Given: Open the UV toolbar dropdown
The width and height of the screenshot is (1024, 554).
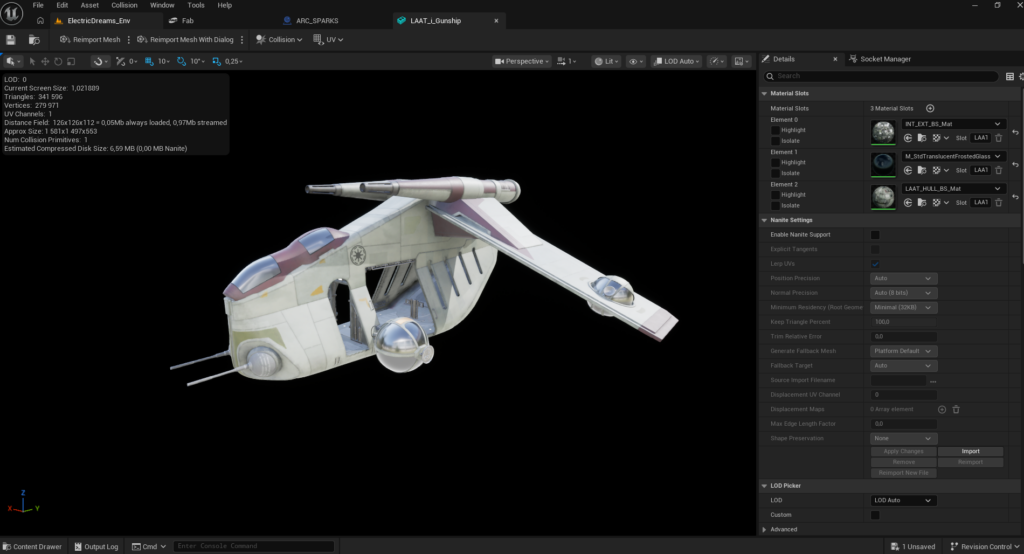Looking at the screenshot, I should click(x=328, y=40).
